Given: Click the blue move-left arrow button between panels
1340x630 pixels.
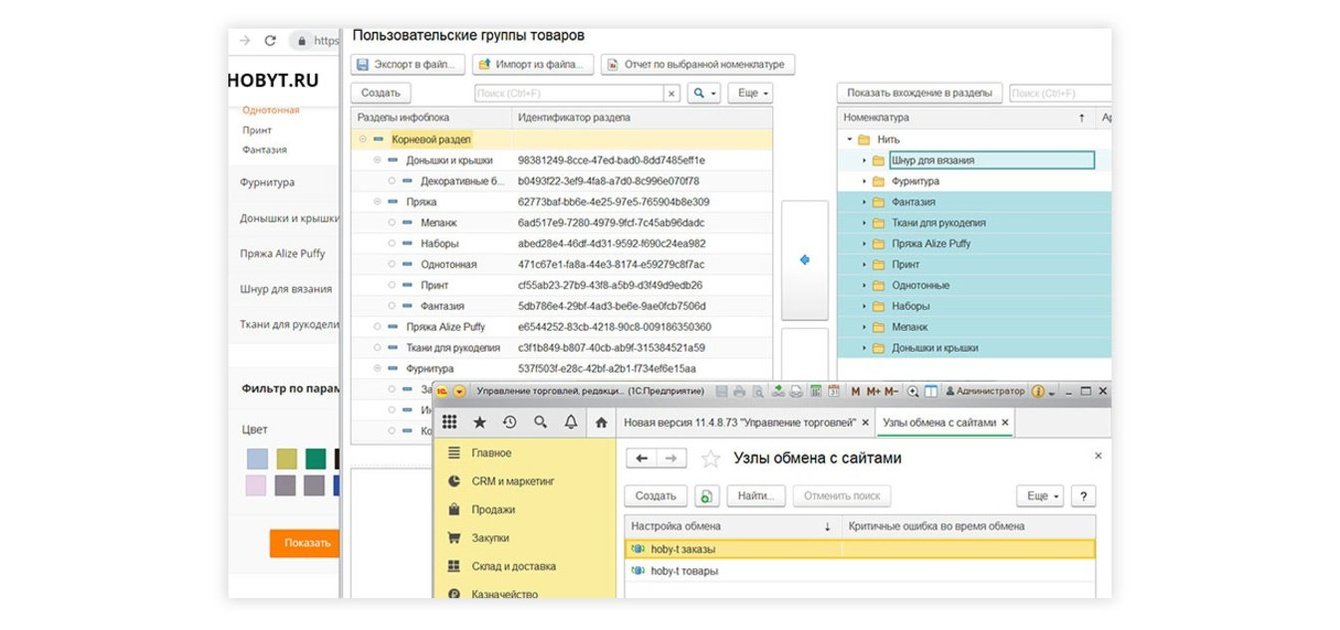Looking at the screenshot, I should click(x=805, y=260).
